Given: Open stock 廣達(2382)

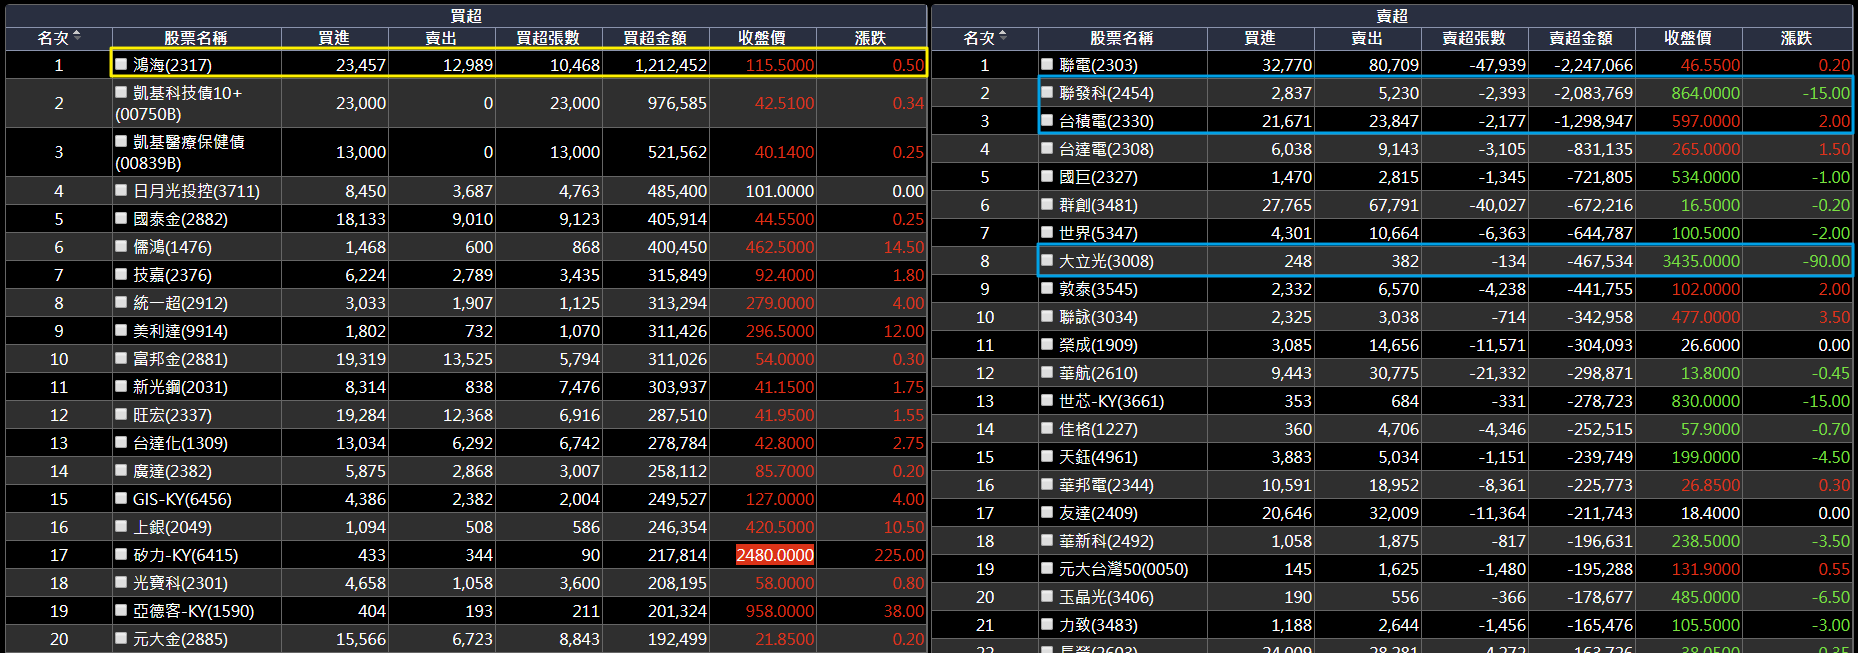Looking at the screenshot, I should pyautogui.click(x=172, y=471).
